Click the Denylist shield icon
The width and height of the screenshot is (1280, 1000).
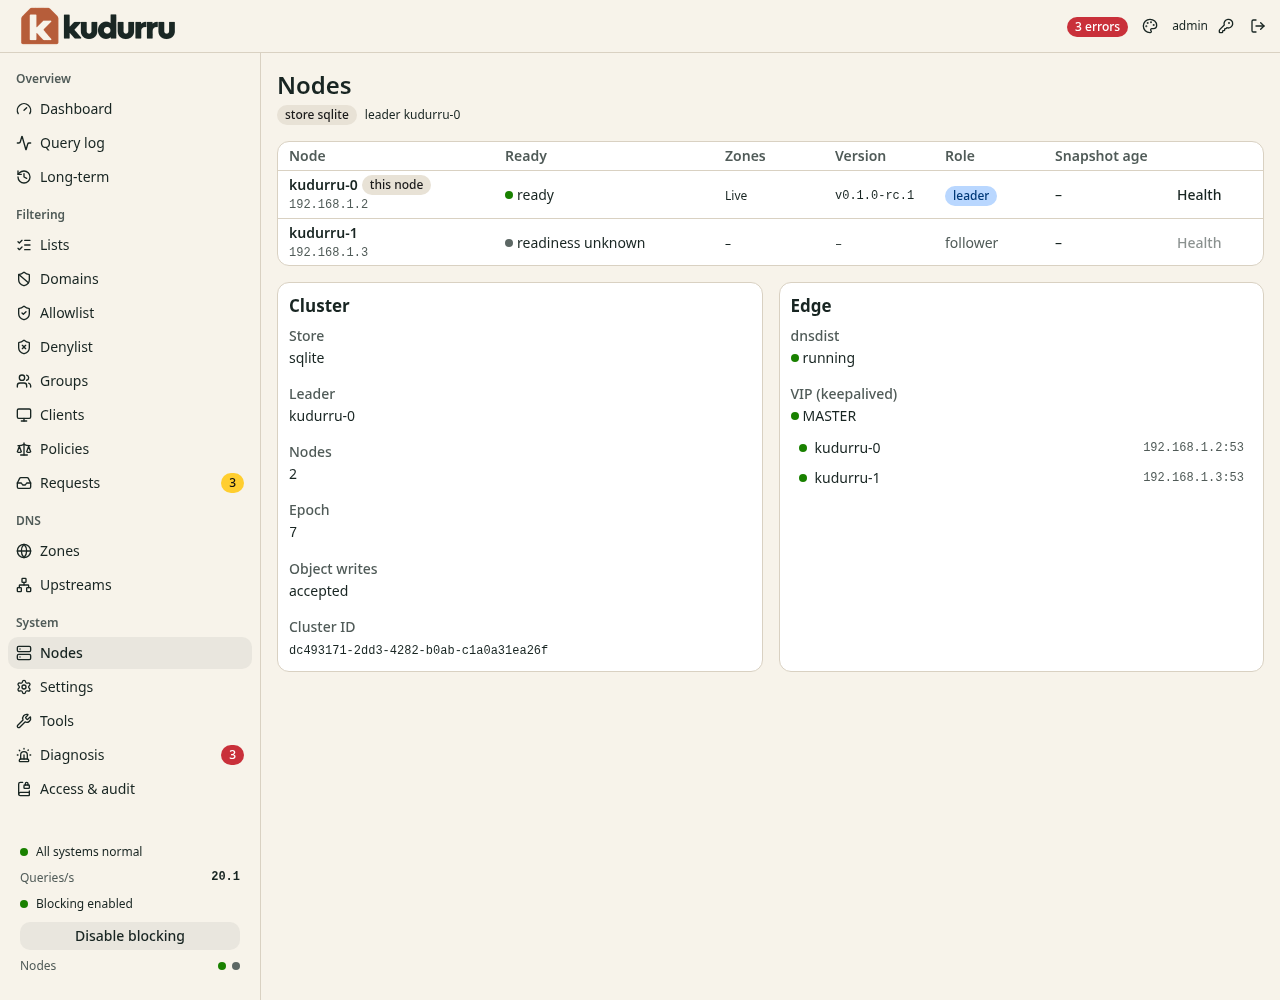tap(24, 347)
